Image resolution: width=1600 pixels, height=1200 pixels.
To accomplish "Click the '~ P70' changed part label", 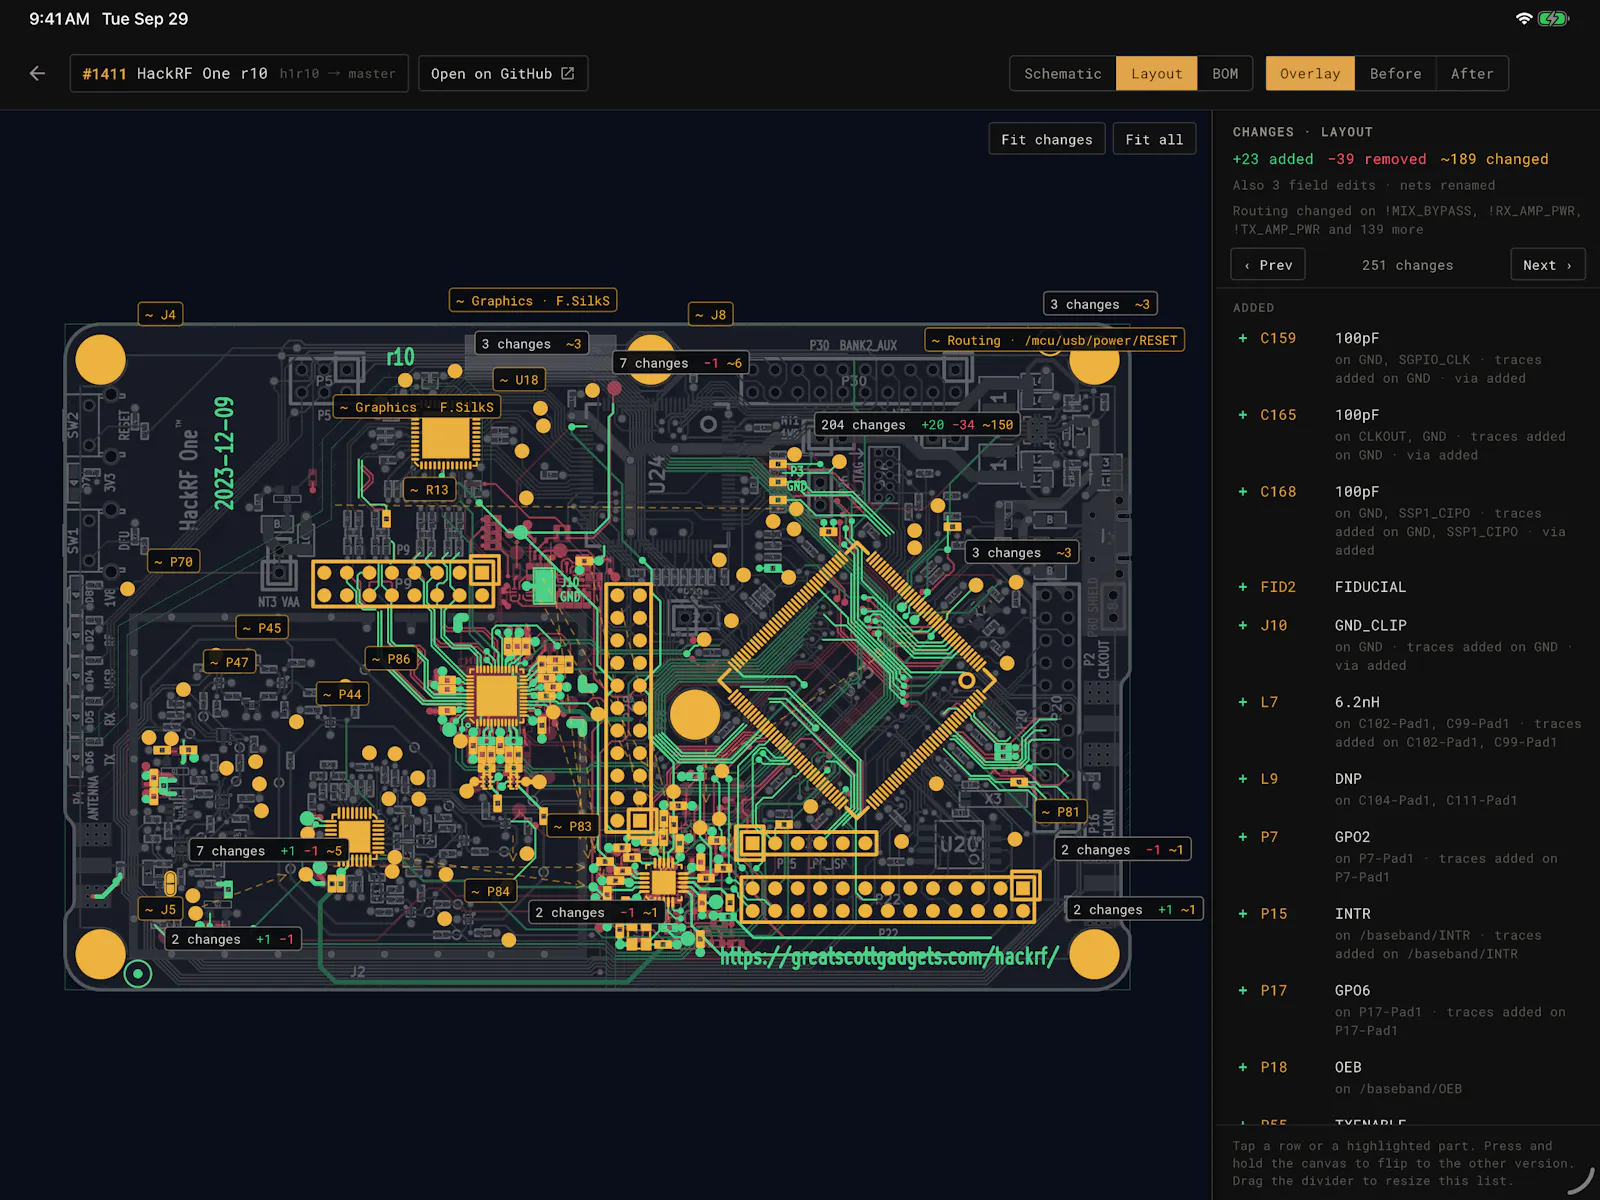I will point(173,561).
